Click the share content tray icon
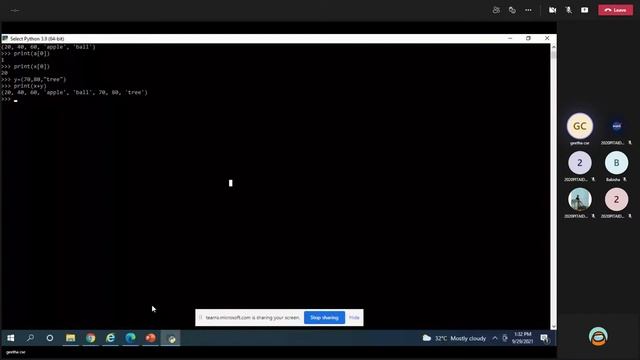The image size is (640, 360). [584, 10]
